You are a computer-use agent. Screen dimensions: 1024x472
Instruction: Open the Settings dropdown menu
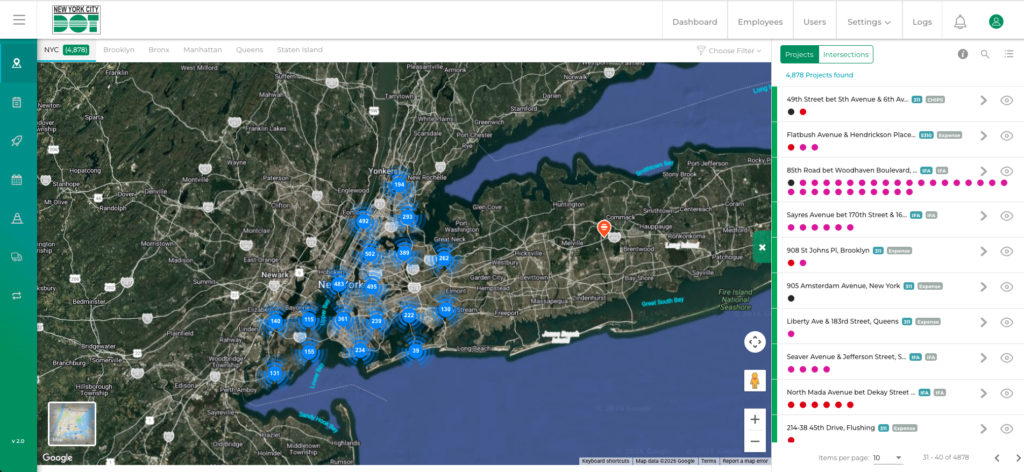(868, 21)
